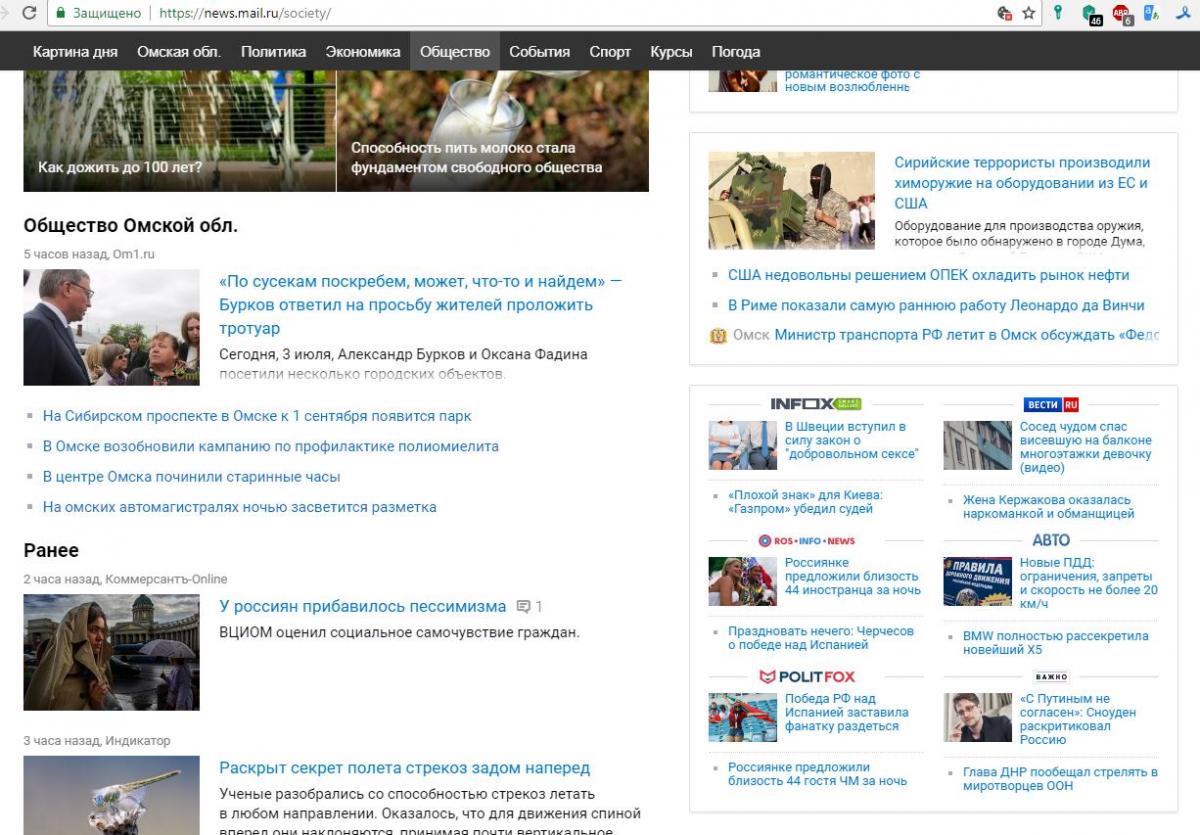Viewport: 1200px width, 835px height.
Task: Open the Погода tab
Action: point(736,51)
